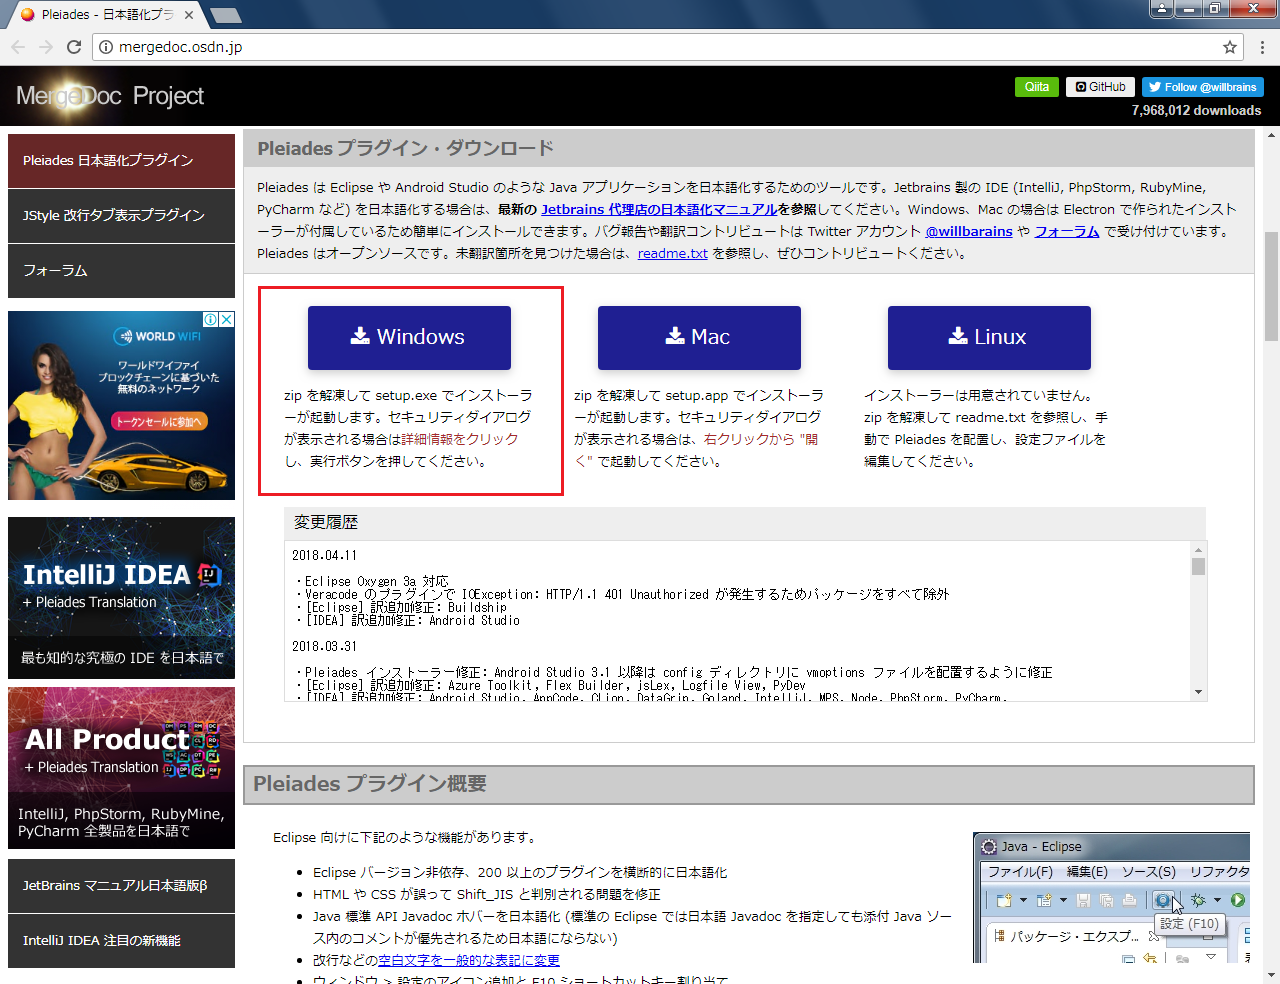Open the Chrome three-dot menu
This screenshot has width=1280, height=984.
(1262, 47)
